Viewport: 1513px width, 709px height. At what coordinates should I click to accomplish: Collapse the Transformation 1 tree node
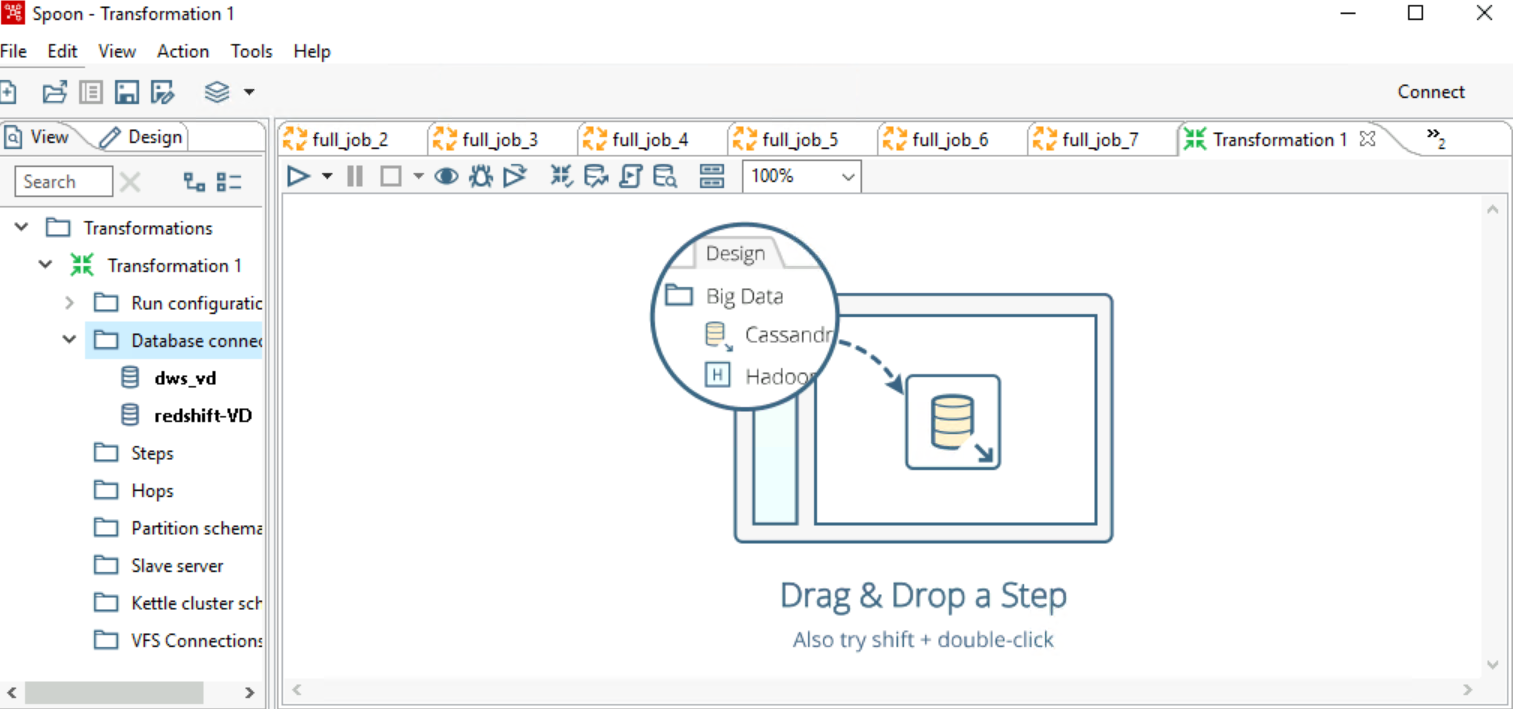point(45,265)
